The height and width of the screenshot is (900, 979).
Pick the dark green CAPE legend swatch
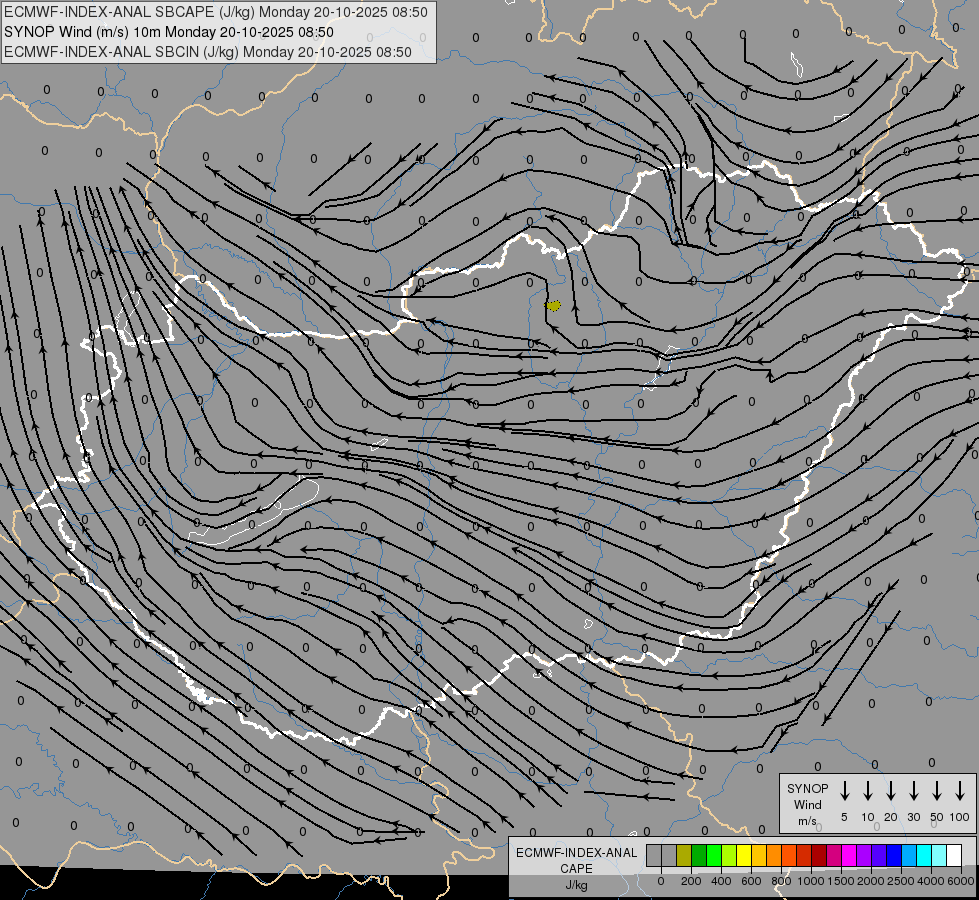[x=699, y=855]
